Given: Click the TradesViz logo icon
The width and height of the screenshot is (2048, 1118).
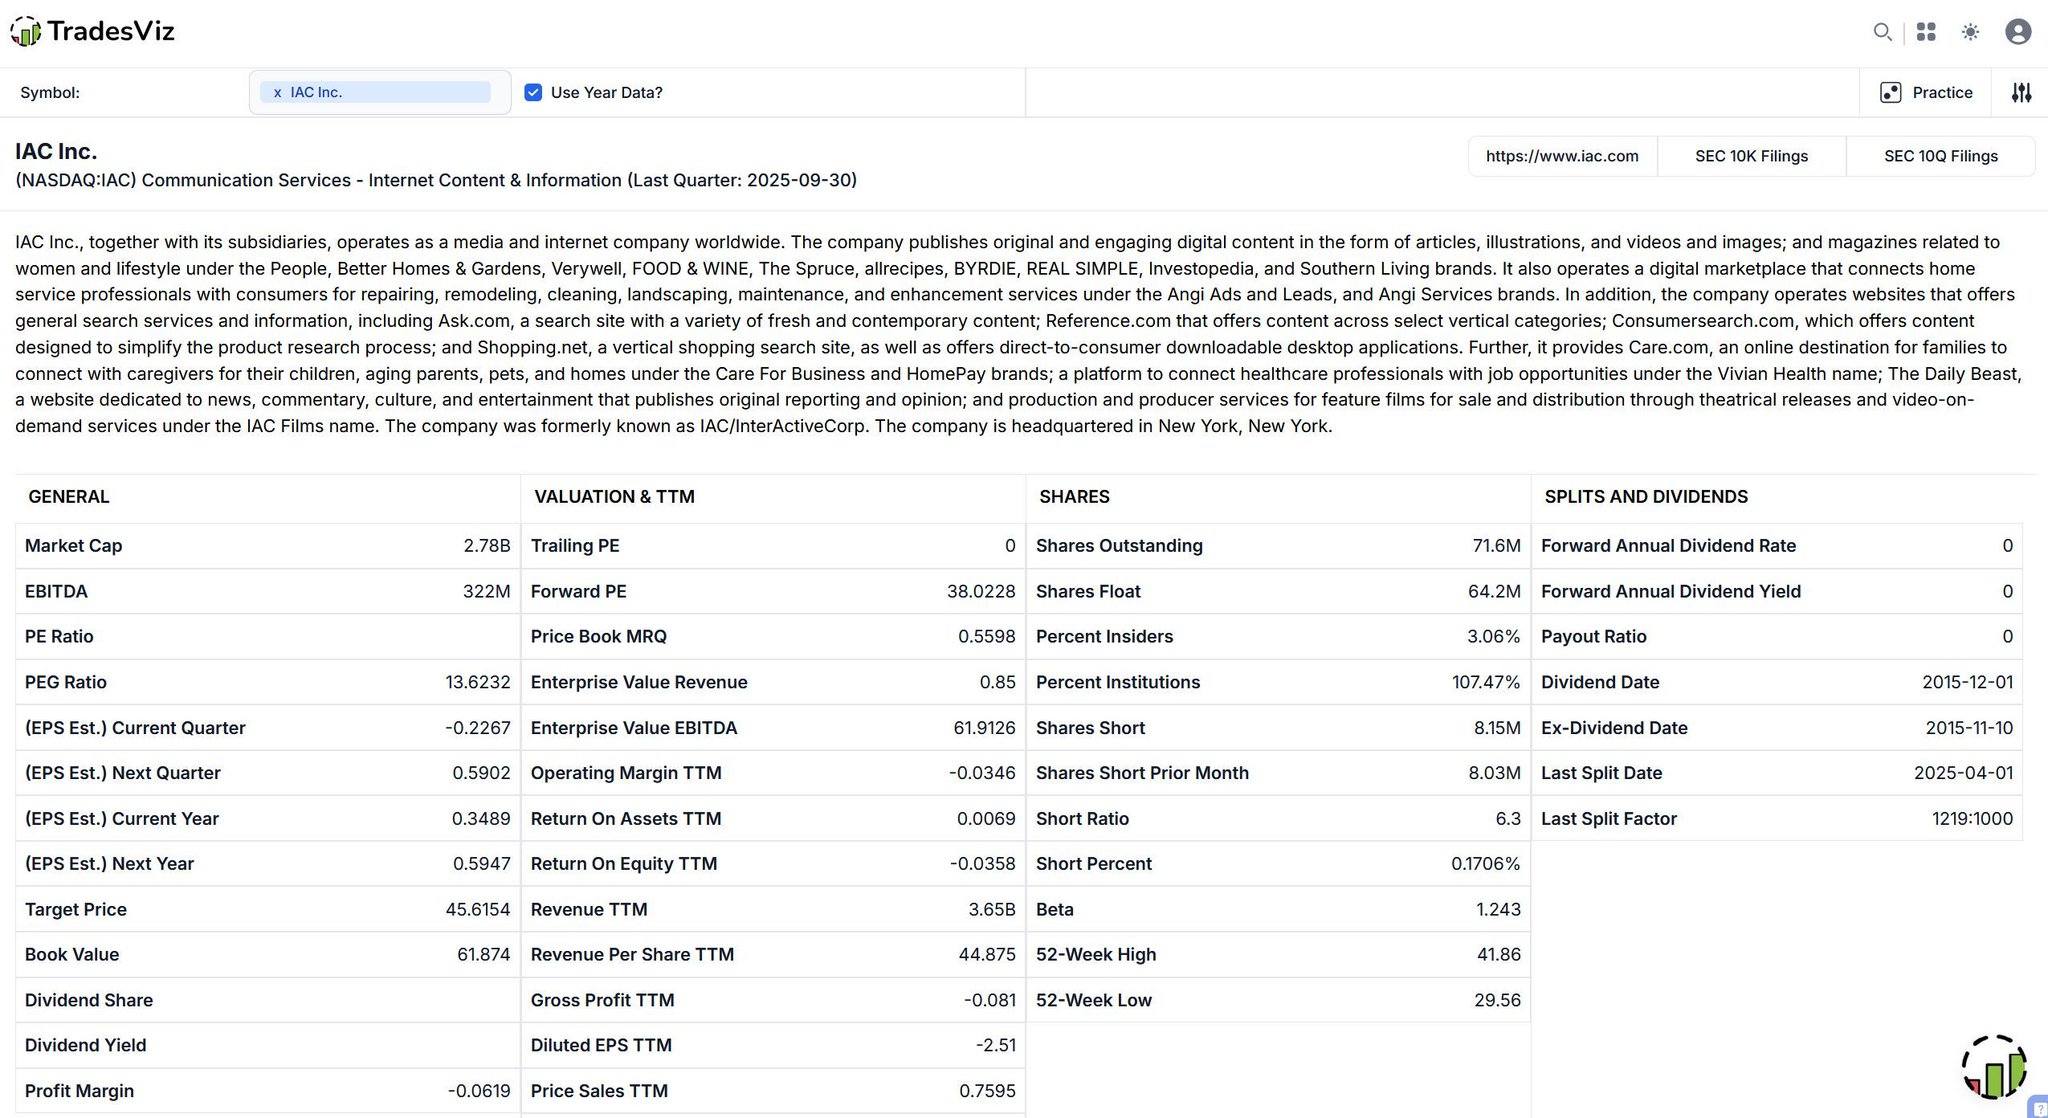Looking at the screenshot, I should click(26, 32).
